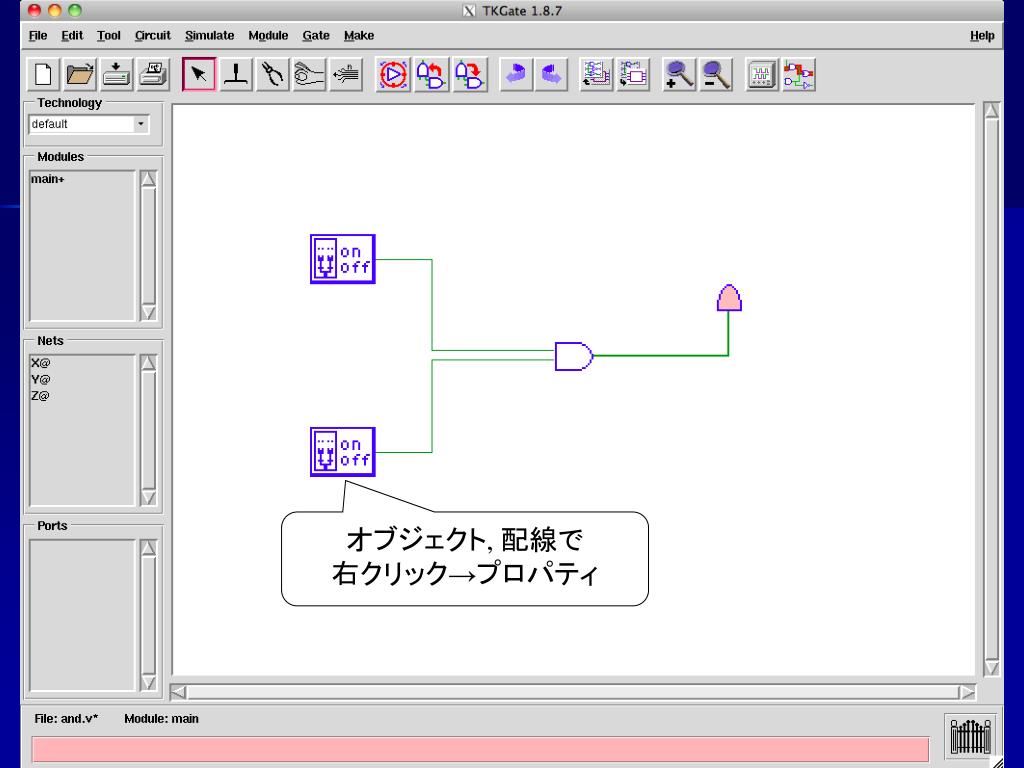Click the green zoom window button
Viewport: 1024px width, 768px height.
(75, 10)
